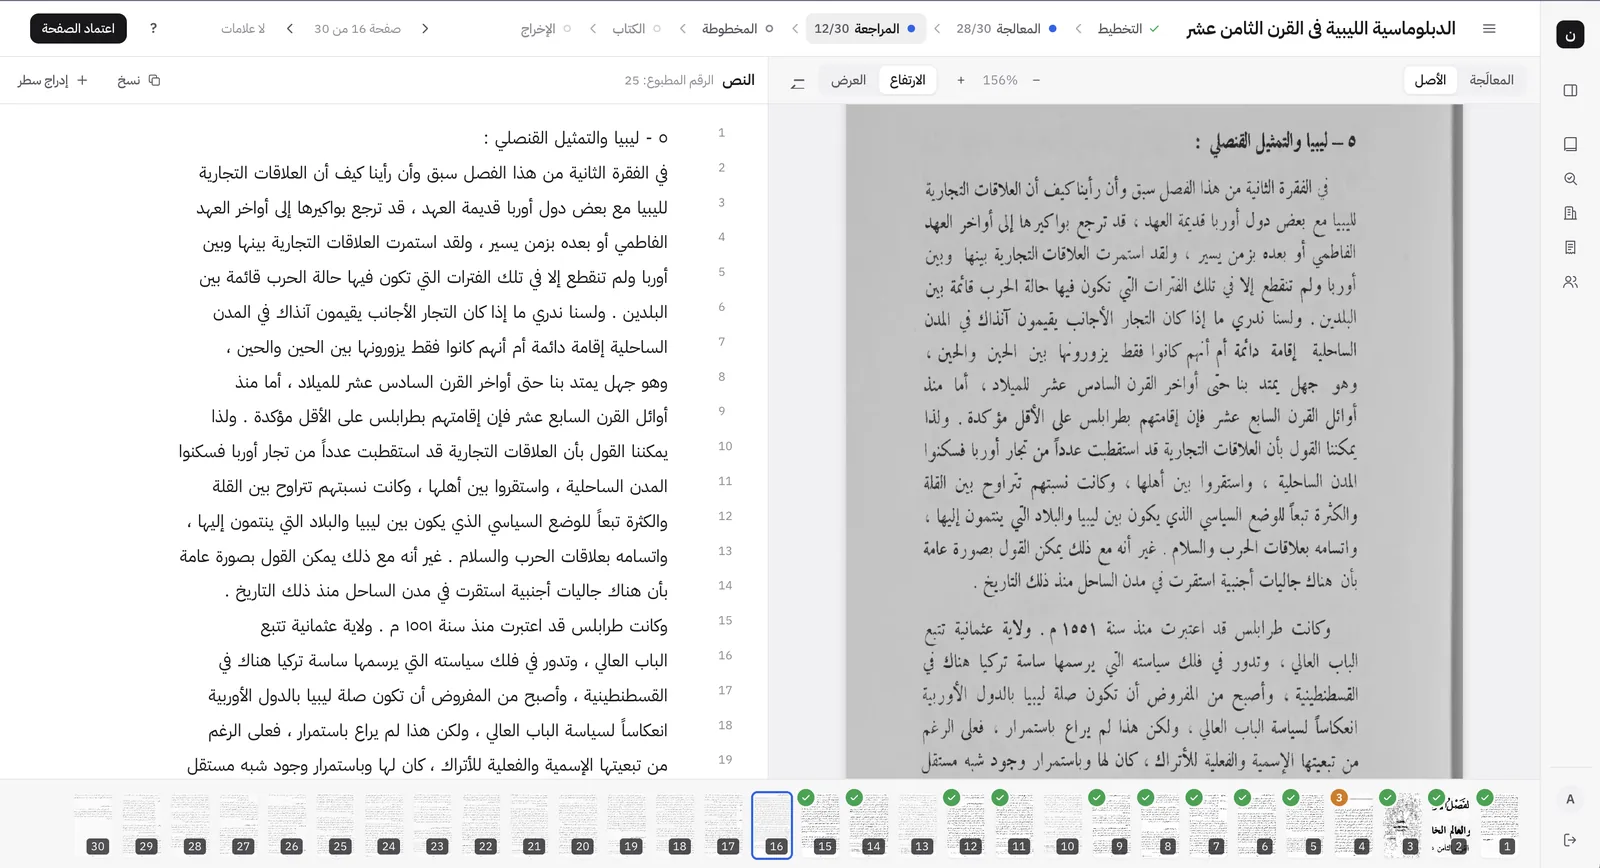Screen dimensions: 1600x868
Task: Switch image view to المعالجة
Action: pyautogui.click(x=1491, y=80)
